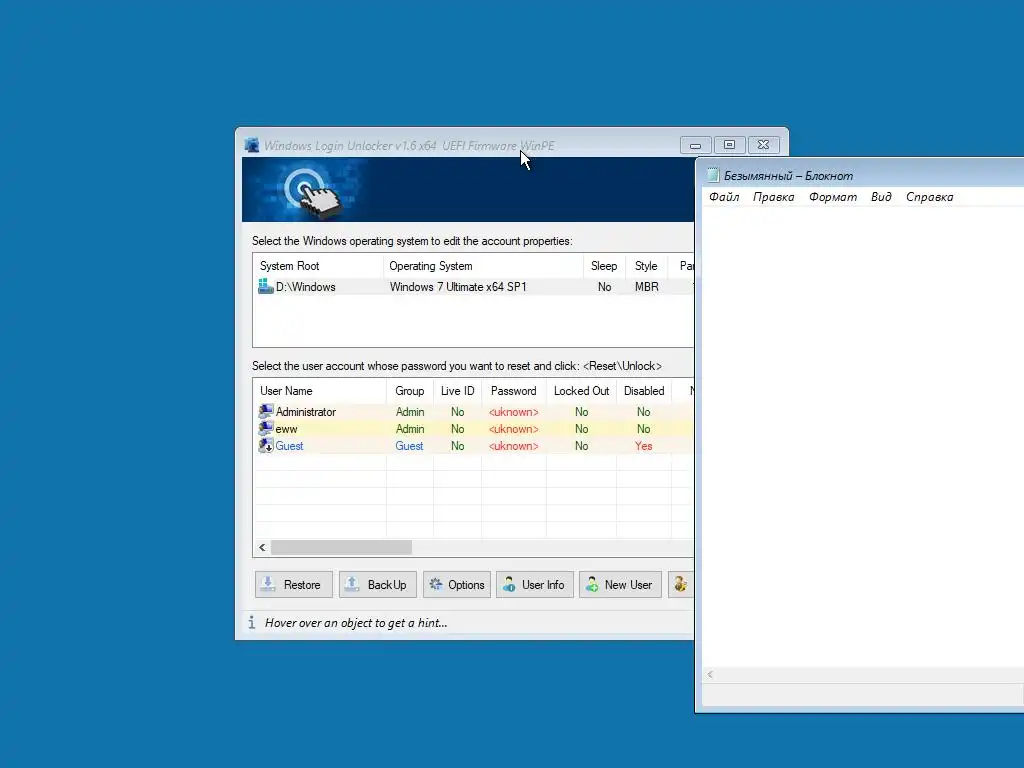Select the Administrator user name
Image resolution: width=1024 pixels, height=768 pixels.
tap(306, 412)
